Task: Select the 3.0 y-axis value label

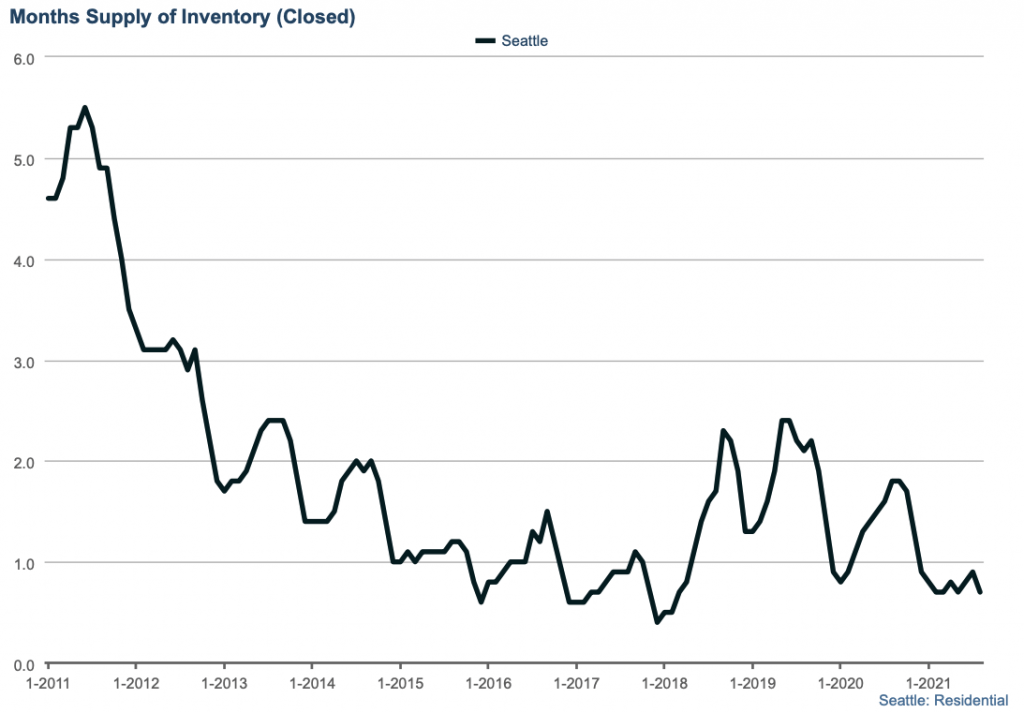Action: coord(24,361)
